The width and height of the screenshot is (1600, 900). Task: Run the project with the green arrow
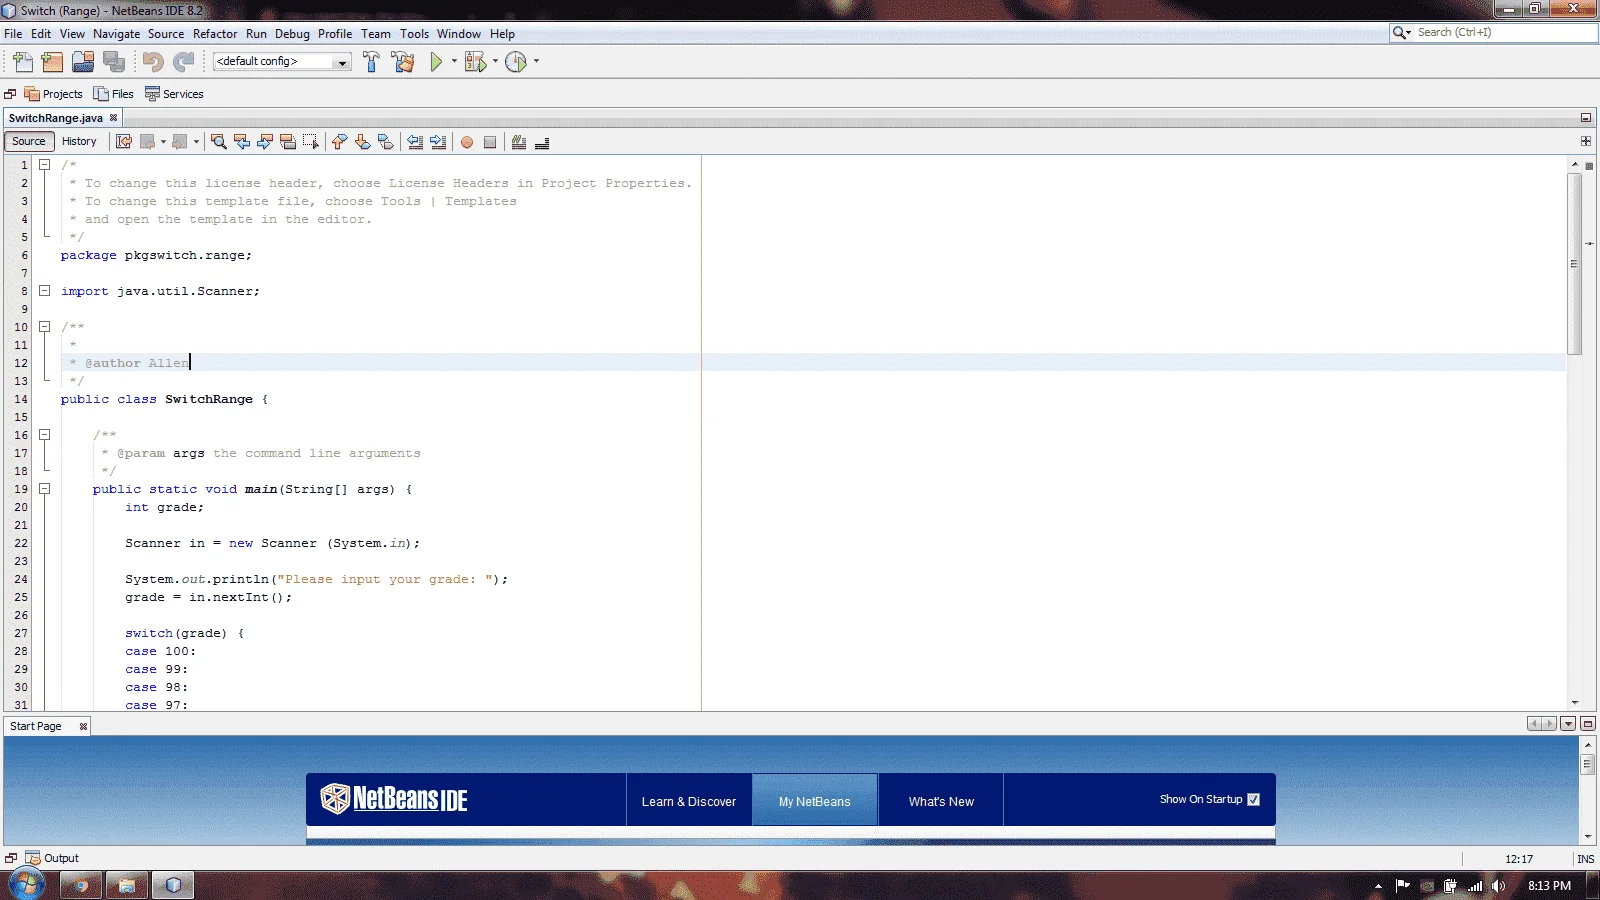[436, 62]
